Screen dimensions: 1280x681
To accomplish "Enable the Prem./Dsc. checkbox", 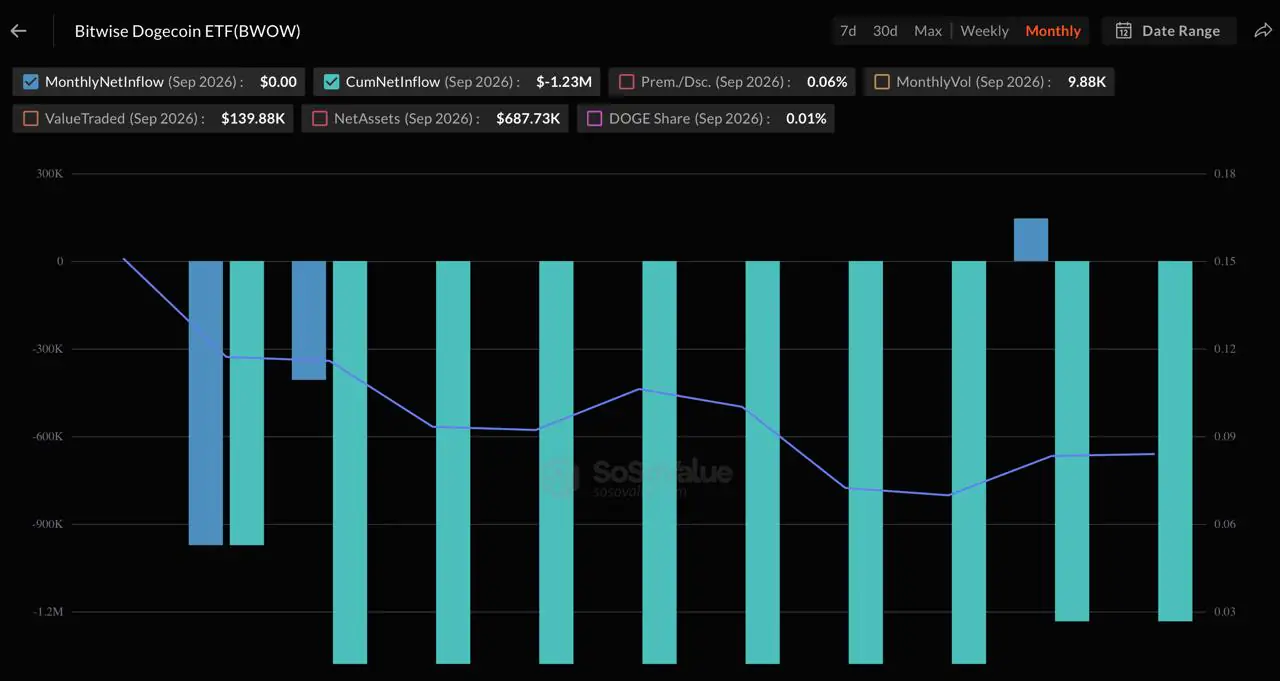I will [x=627, y=82].
